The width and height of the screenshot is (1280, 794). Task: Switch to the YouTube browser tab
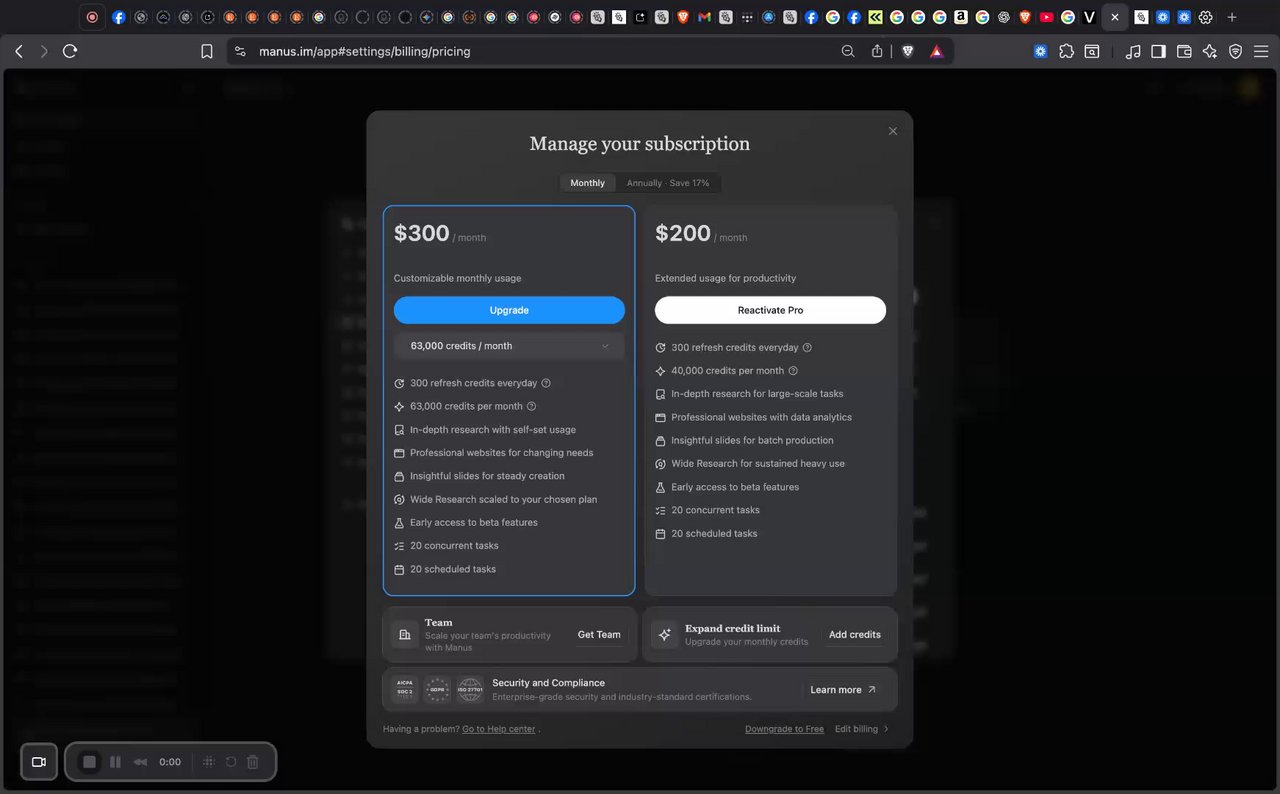[1047, 17]
